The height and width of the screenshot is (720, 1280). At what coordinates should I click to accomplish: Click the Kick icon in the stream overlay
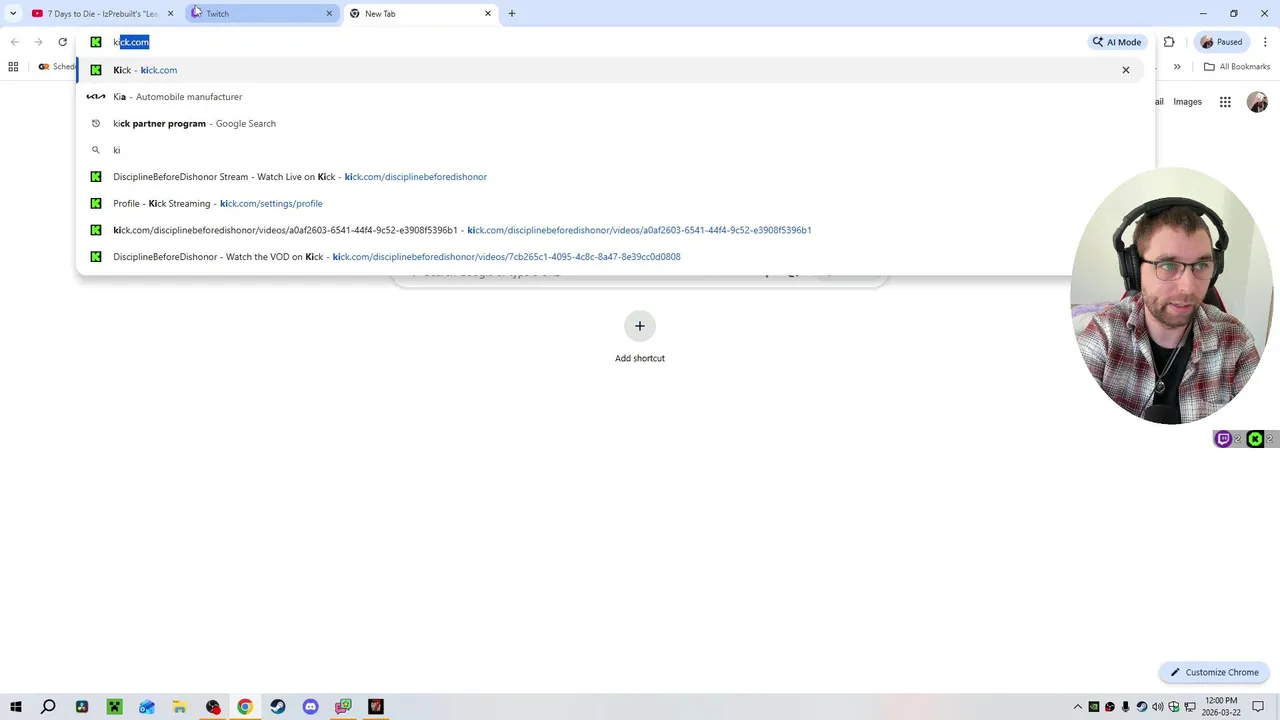coord(1255,439)
